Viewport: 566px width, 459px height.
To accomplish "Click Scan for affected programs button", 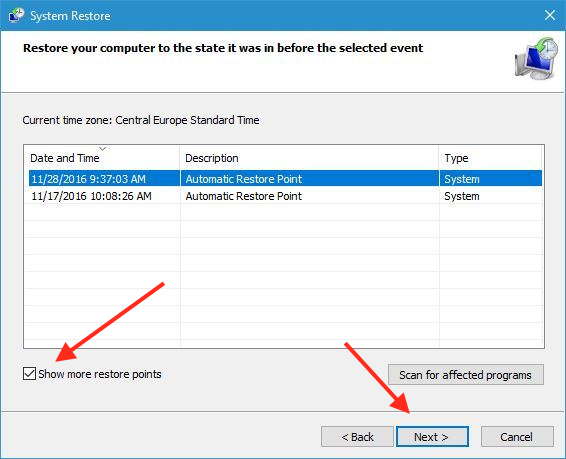I will click(466, 375).
